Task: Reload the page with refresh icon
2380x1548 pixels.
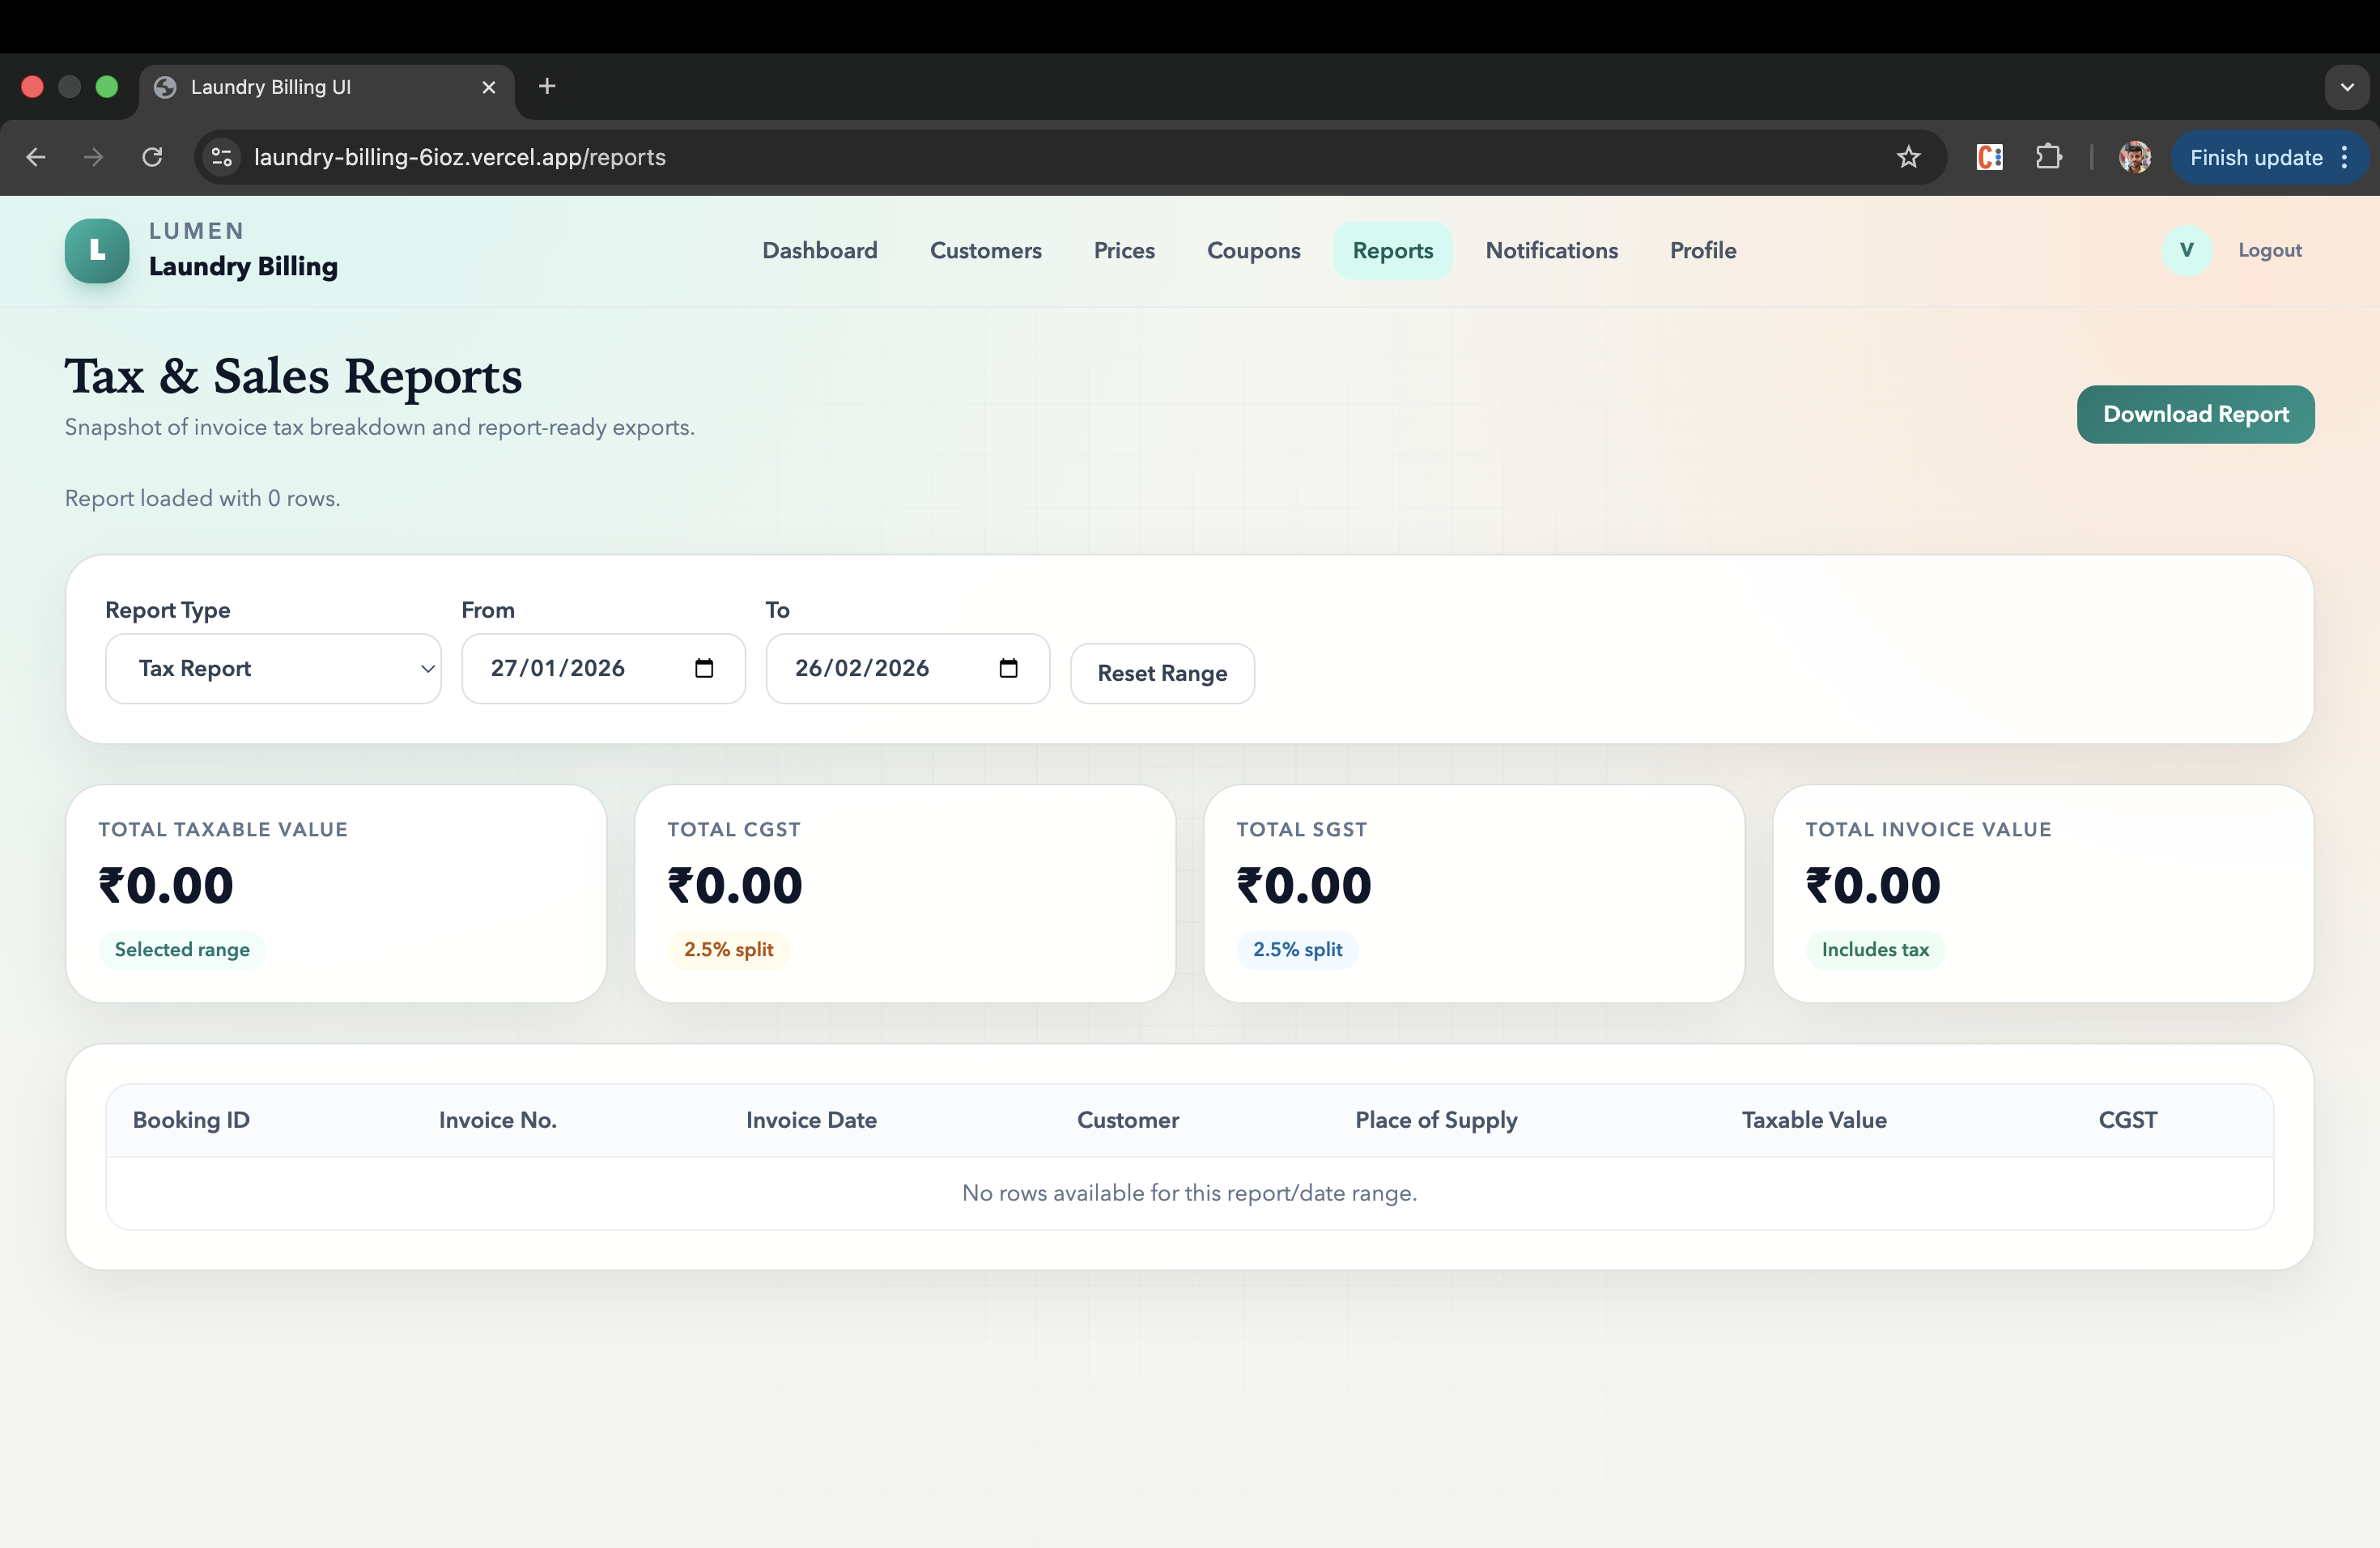Action: click(152, 157)
